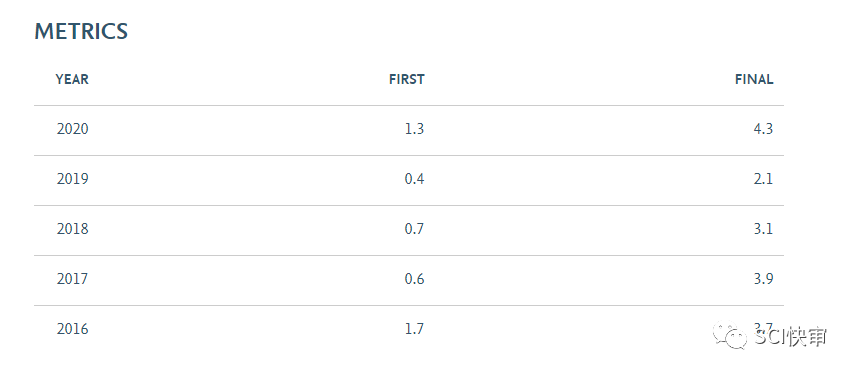Click the 2016 year row
The height and width of the screenshot is (374, 855).
click(409, 330)
